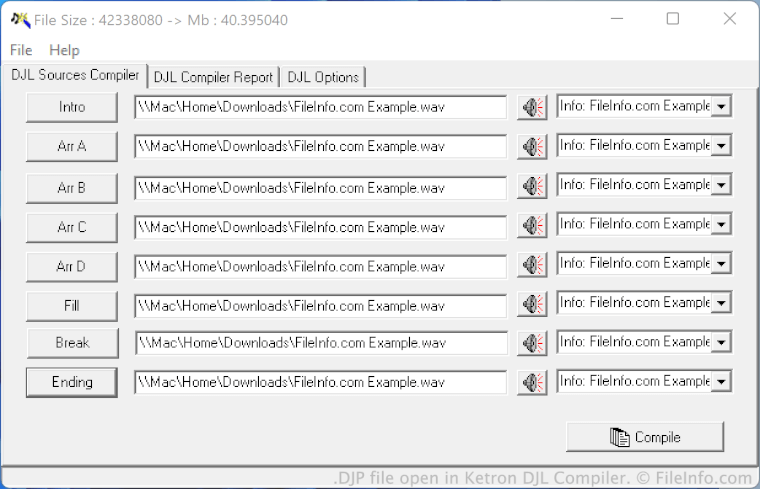Click the speaker icon in the Arr B row
Image resolution: width=760 pixels, height=489 pixels.
pos(532,186)
